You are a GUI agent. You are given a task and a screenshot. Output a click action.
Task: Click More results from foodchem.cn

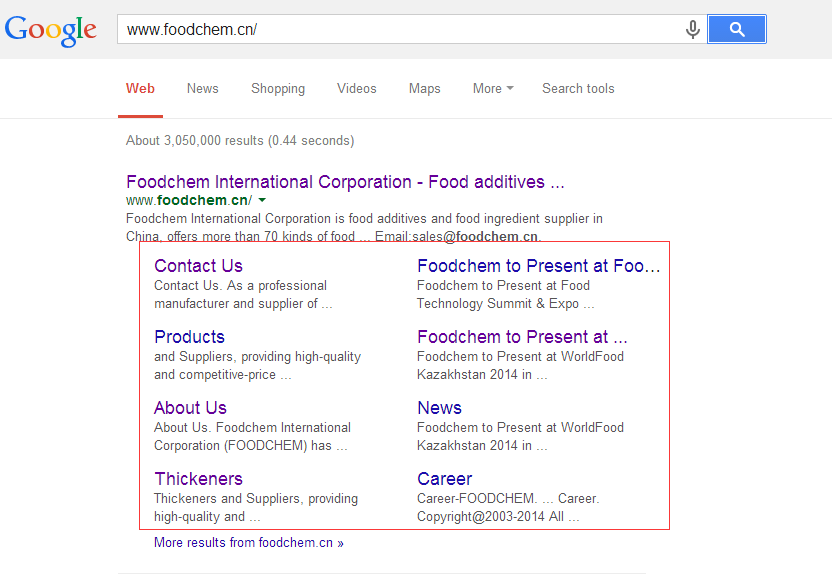pos(249,543)
